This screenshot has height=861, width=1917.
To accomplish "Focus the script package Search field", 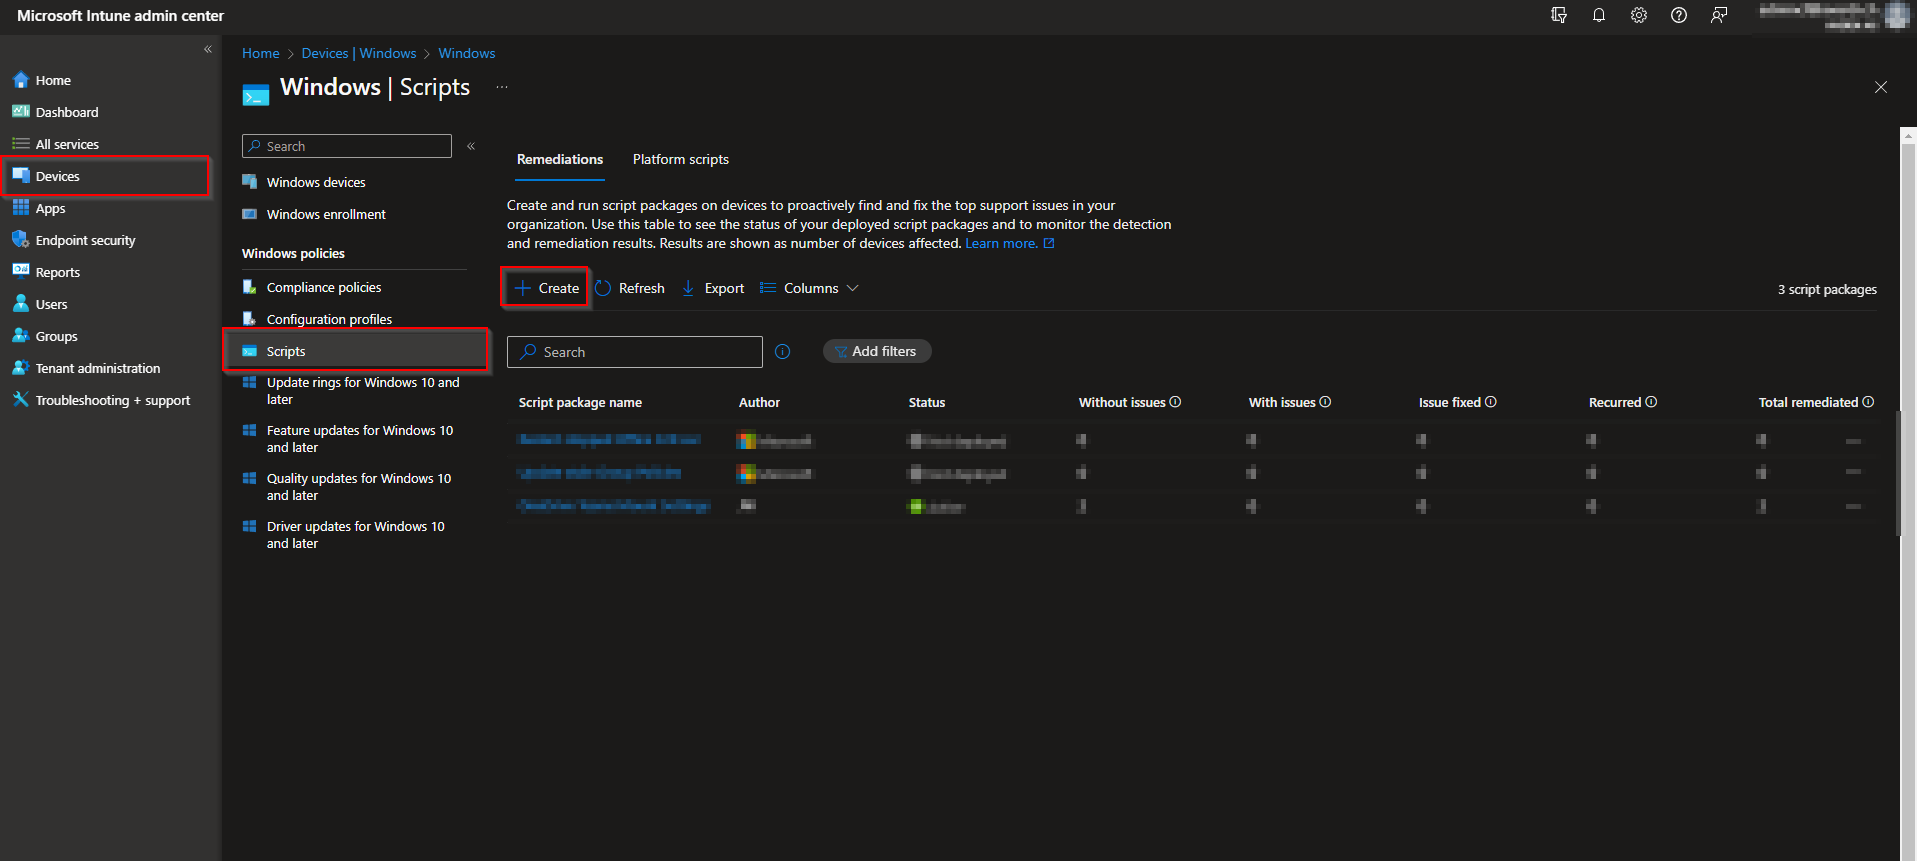I will click(x=635, y=352).
